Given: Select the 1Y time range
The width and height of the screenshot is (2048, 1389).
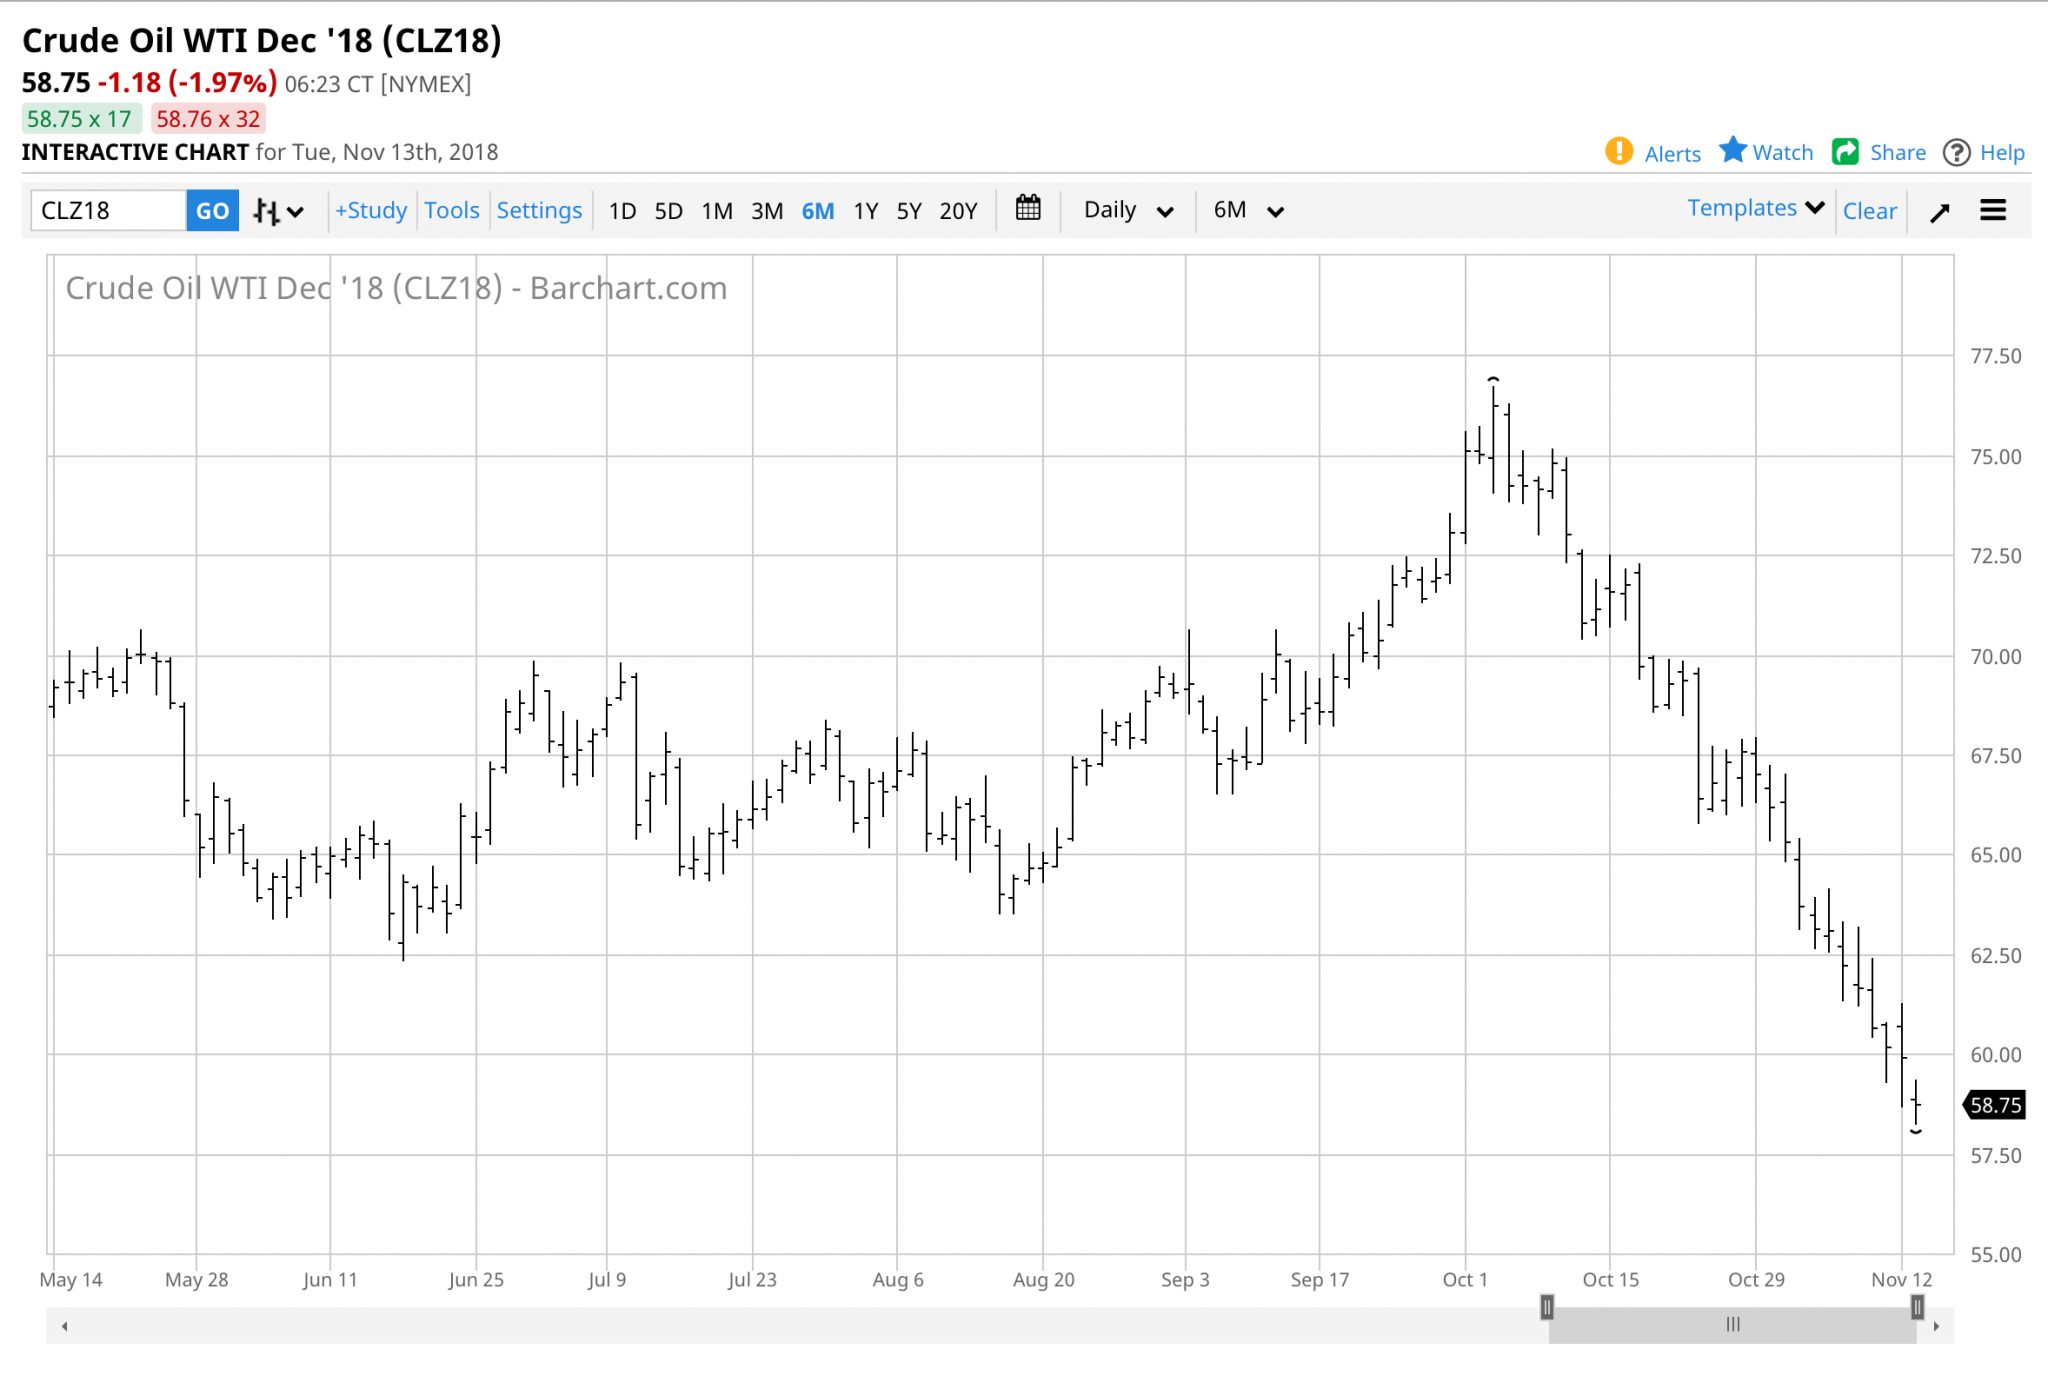Looking at the screenshot, I should tap(865, 211).
